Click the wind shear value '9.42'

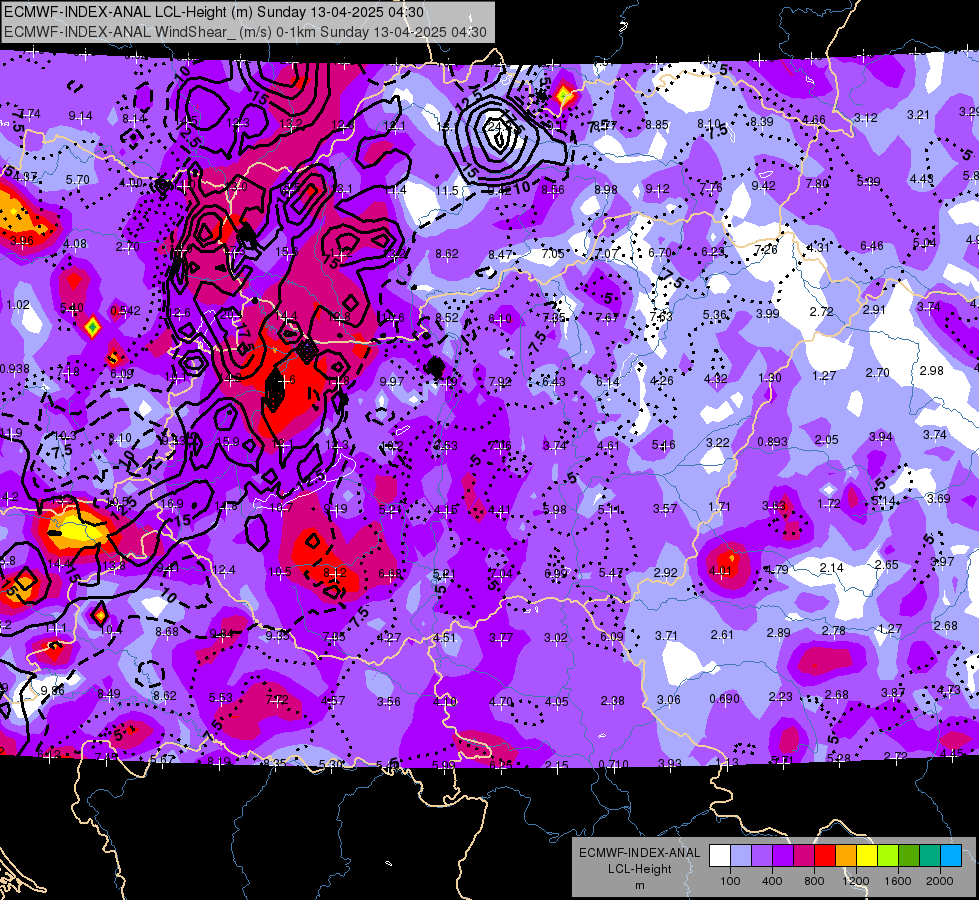coord(763,185)
